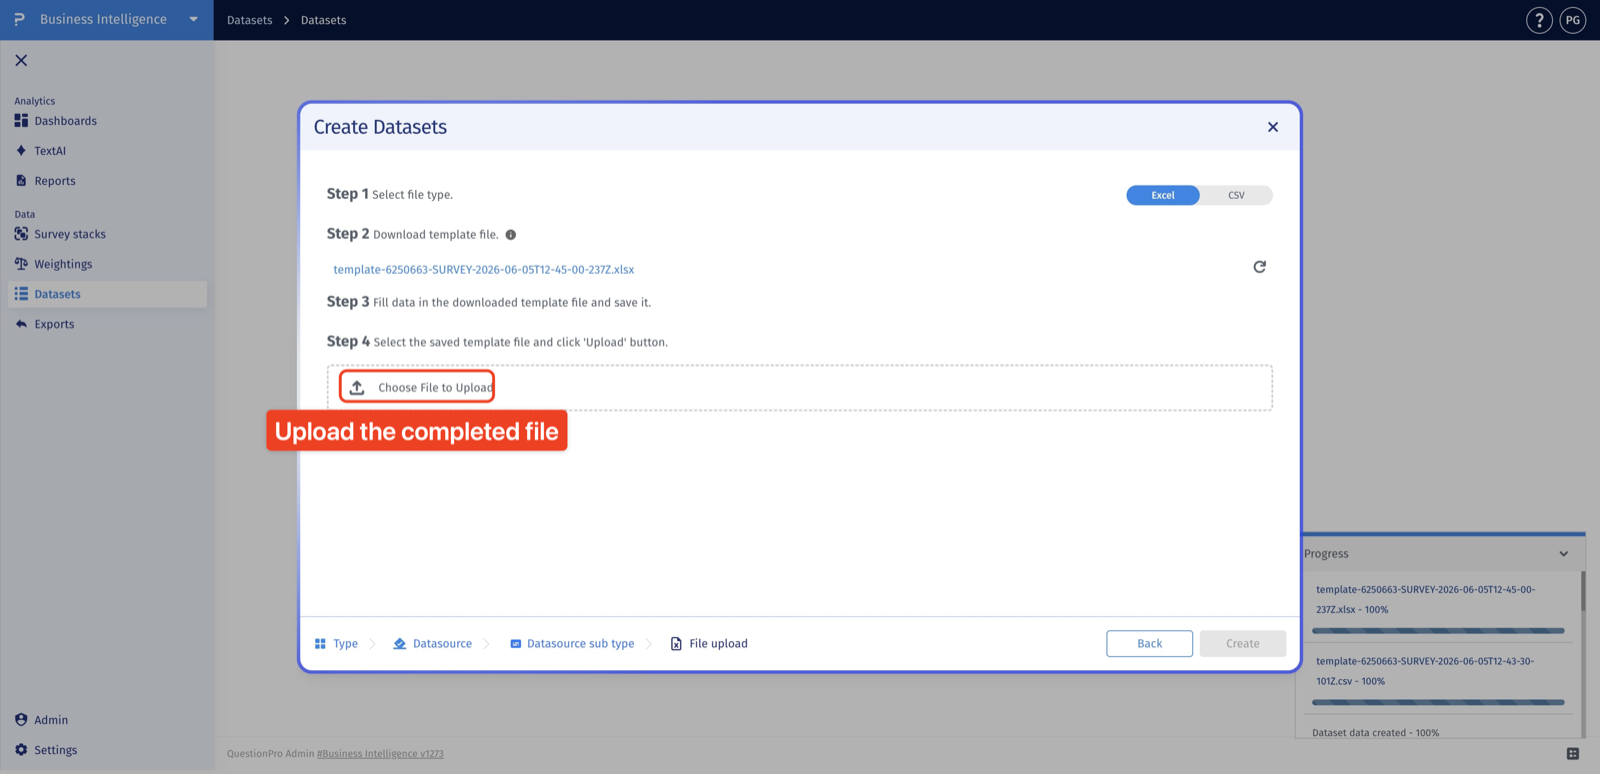
Task: Collapse the Progress panel chevron
Action: (1564, 554)
